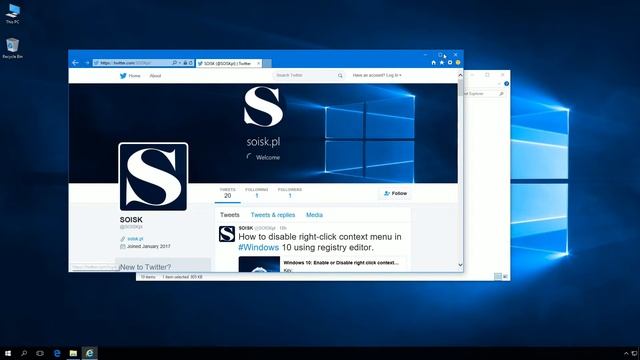View the Following count

pyautogui.click(x=257, y=193)
